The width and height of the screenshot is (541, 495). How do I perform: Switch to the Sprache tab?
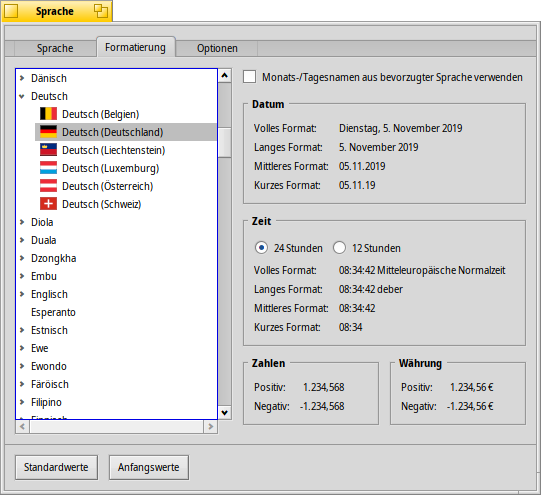pyautogui.click(x=55, y=48)
